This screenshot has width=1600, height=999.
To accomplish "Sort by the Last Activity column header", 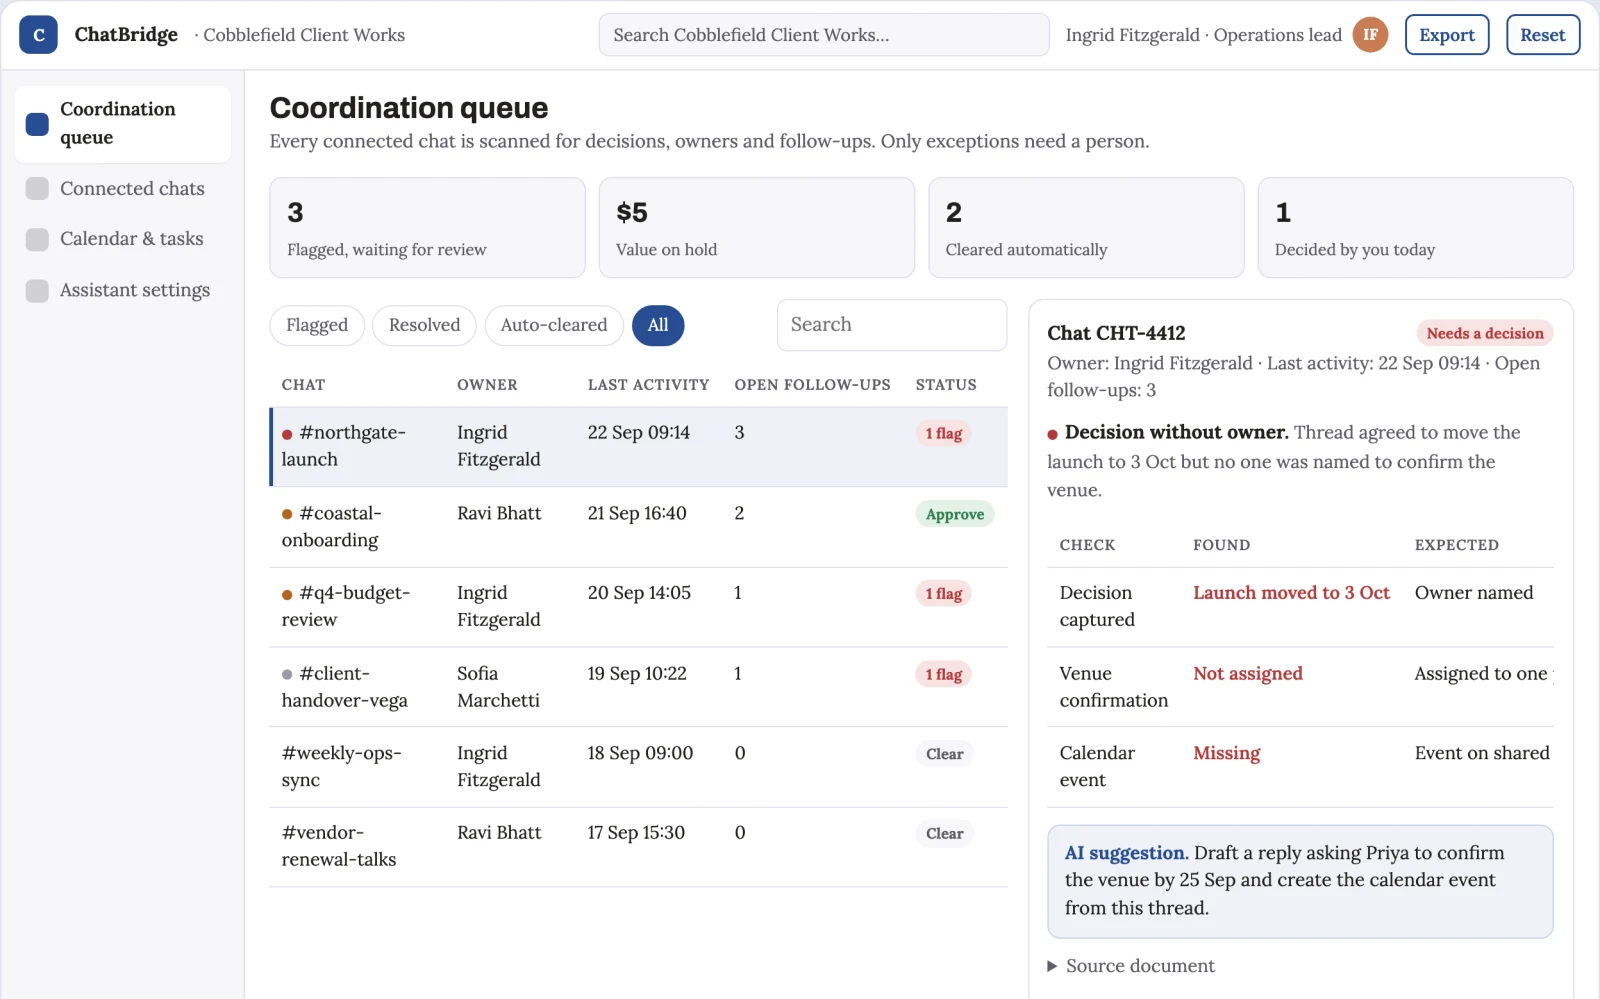I will (648, 385).
